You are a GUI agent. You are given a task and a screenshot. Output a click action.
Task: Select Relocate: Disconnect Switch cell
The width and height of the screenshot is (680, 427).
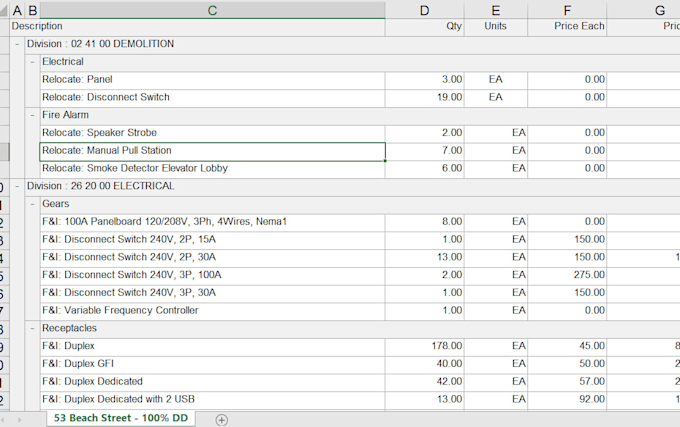coord(212,97)
